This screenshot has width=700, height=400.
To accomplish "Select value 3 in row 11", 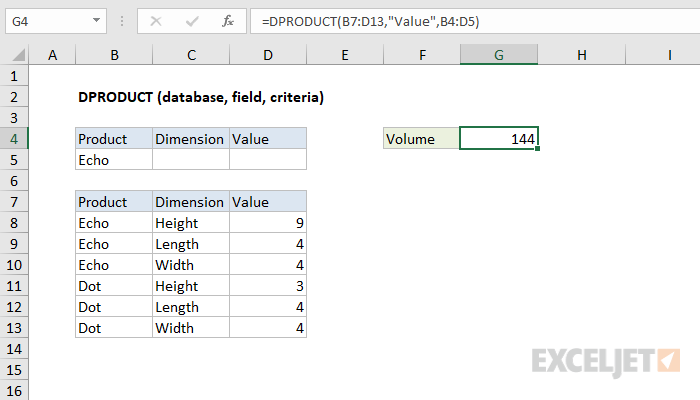I will click(268, 286).
